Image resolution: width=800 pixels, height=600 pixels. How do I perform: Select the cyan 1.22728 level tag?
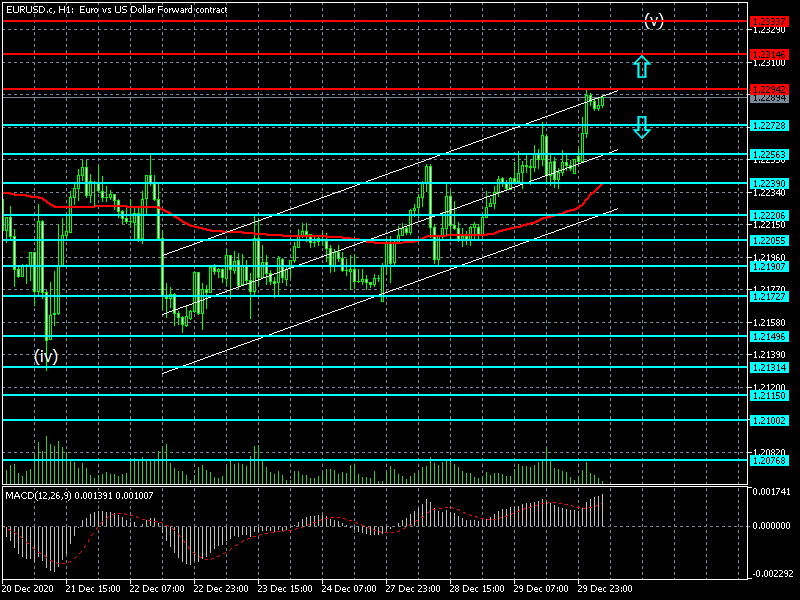pyautogui.click(x=769, y=126)
